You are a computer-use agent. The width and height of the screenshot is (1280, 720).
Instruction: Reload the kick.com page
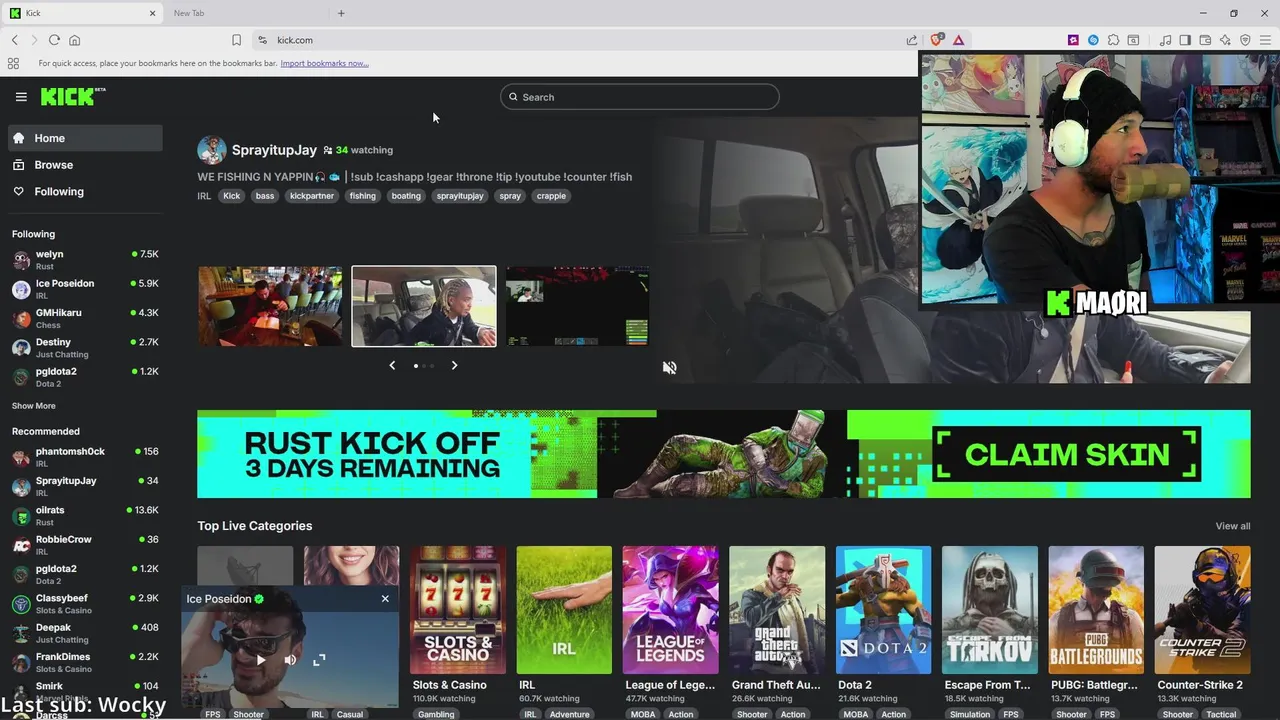(54, 40)
